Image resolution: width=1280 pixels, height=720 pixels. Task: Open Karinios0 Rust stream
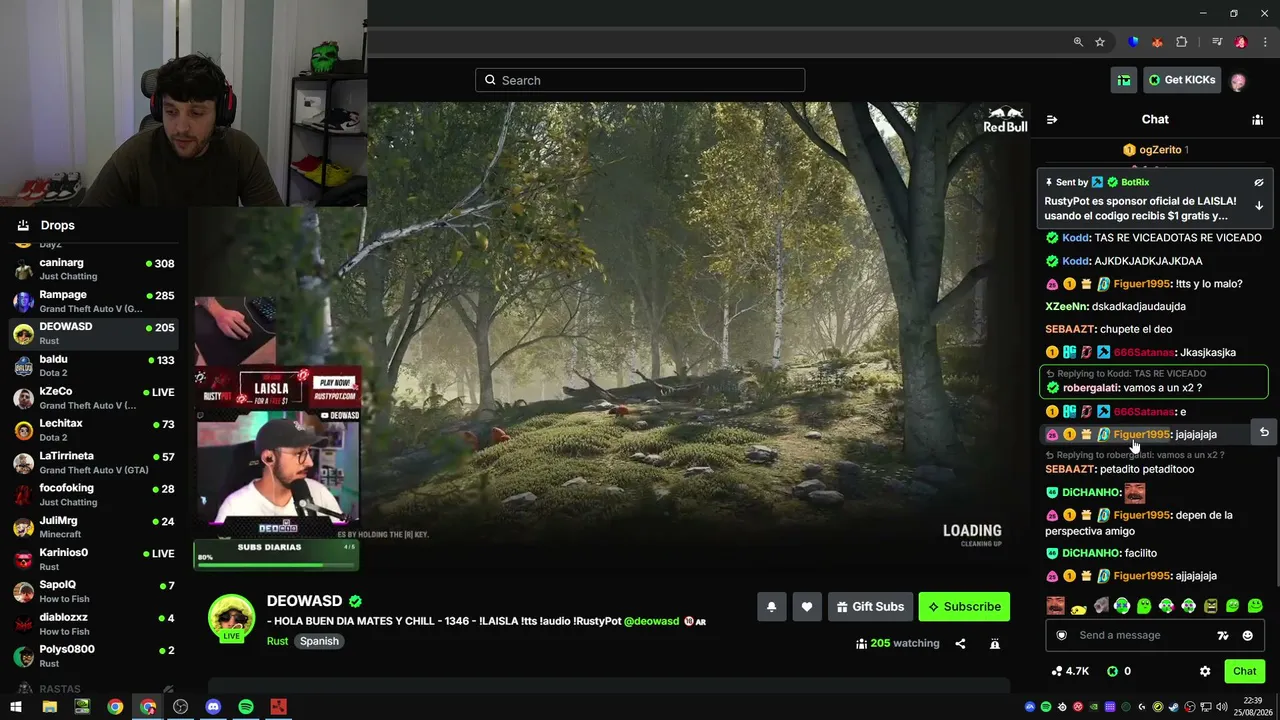pos(92,559)
